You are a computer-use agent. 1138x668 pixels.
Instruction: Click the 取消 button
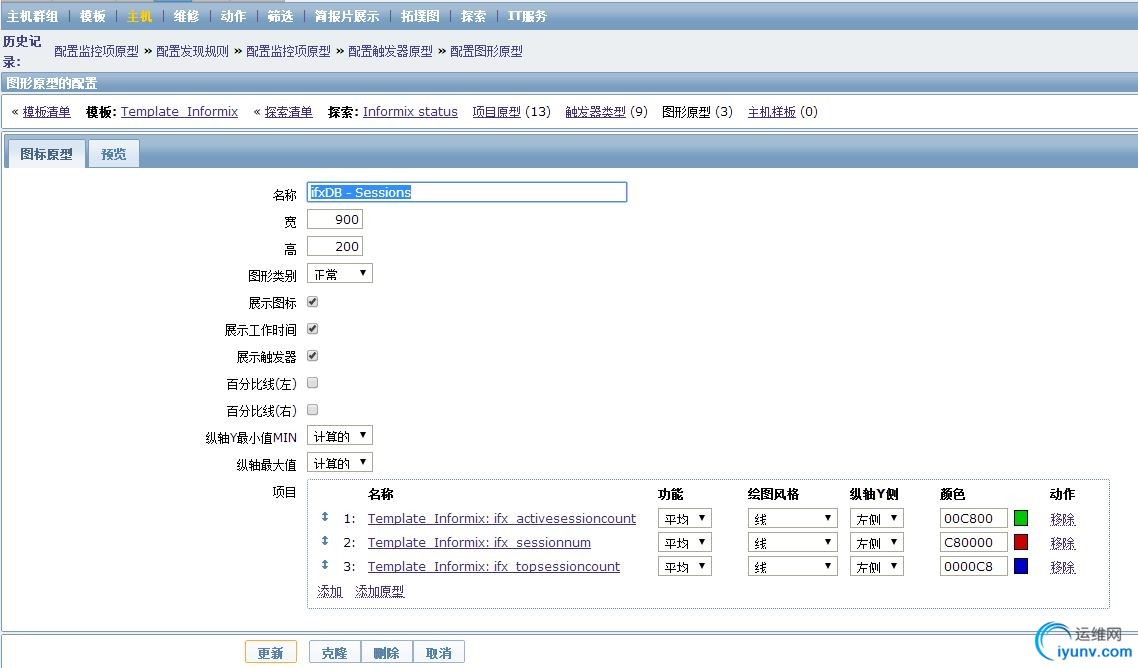(x=438, y=653)
